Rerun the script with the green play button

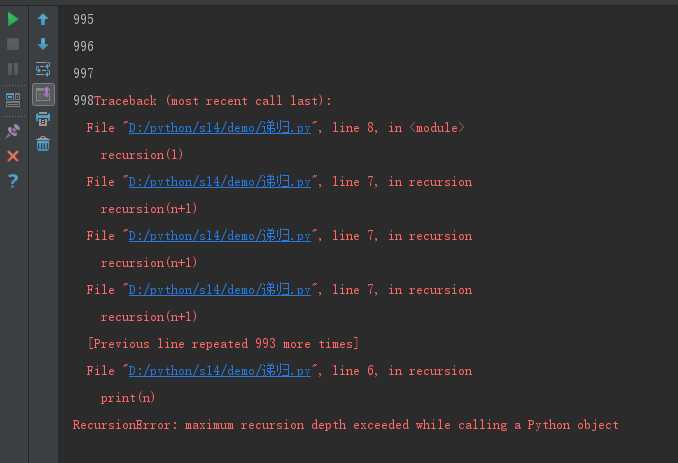tap(13, 19)
